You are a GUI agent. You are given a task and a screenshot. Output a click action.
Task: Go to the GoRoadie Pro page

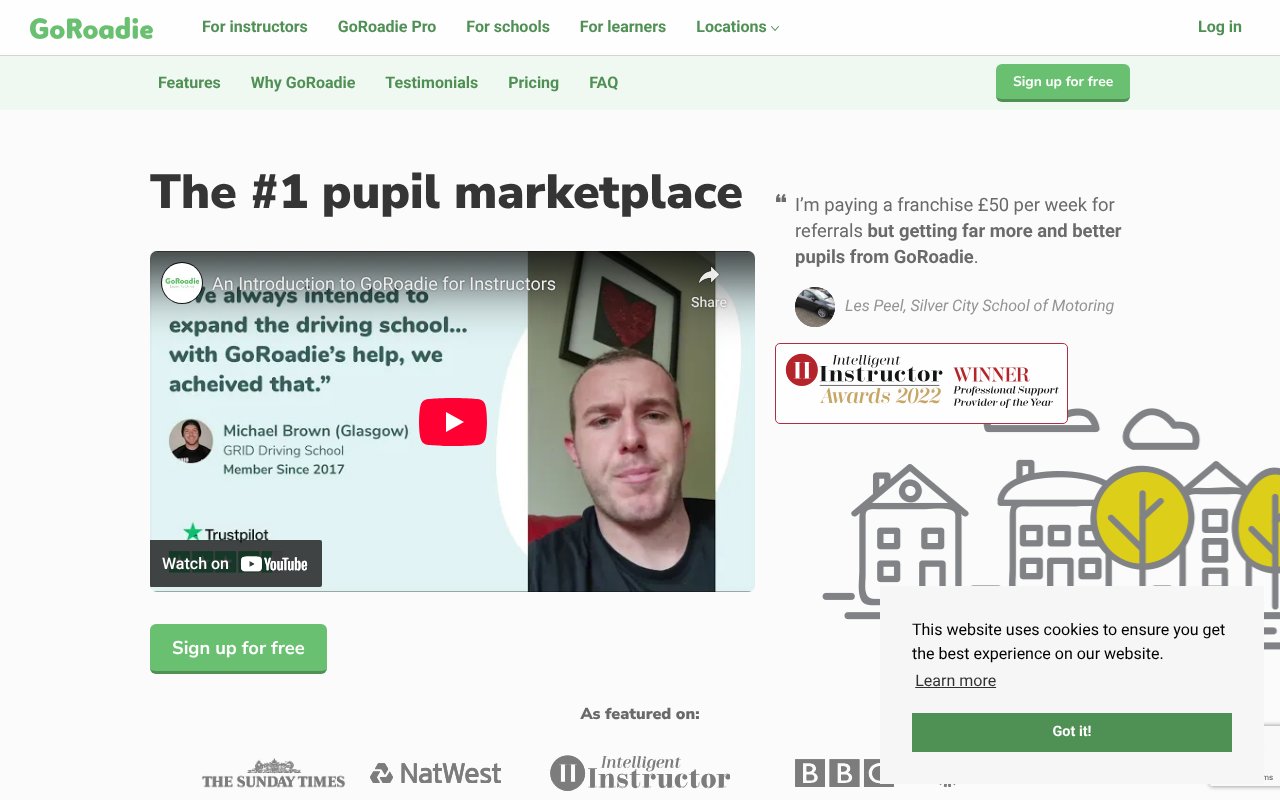pyautogui.click(x=387, y=27)
